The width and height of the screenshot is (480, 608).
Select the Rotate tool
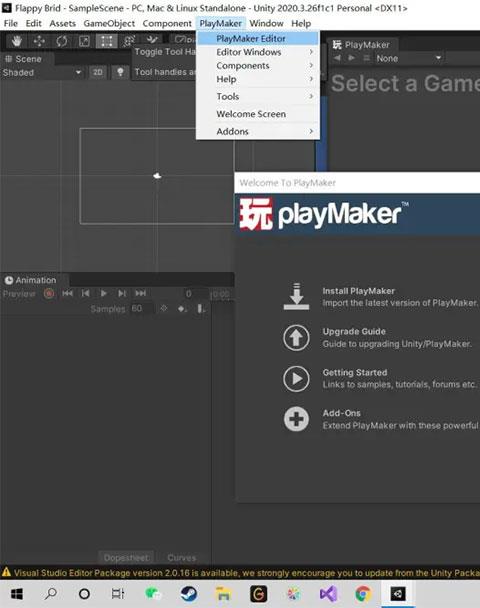[62, 41]
